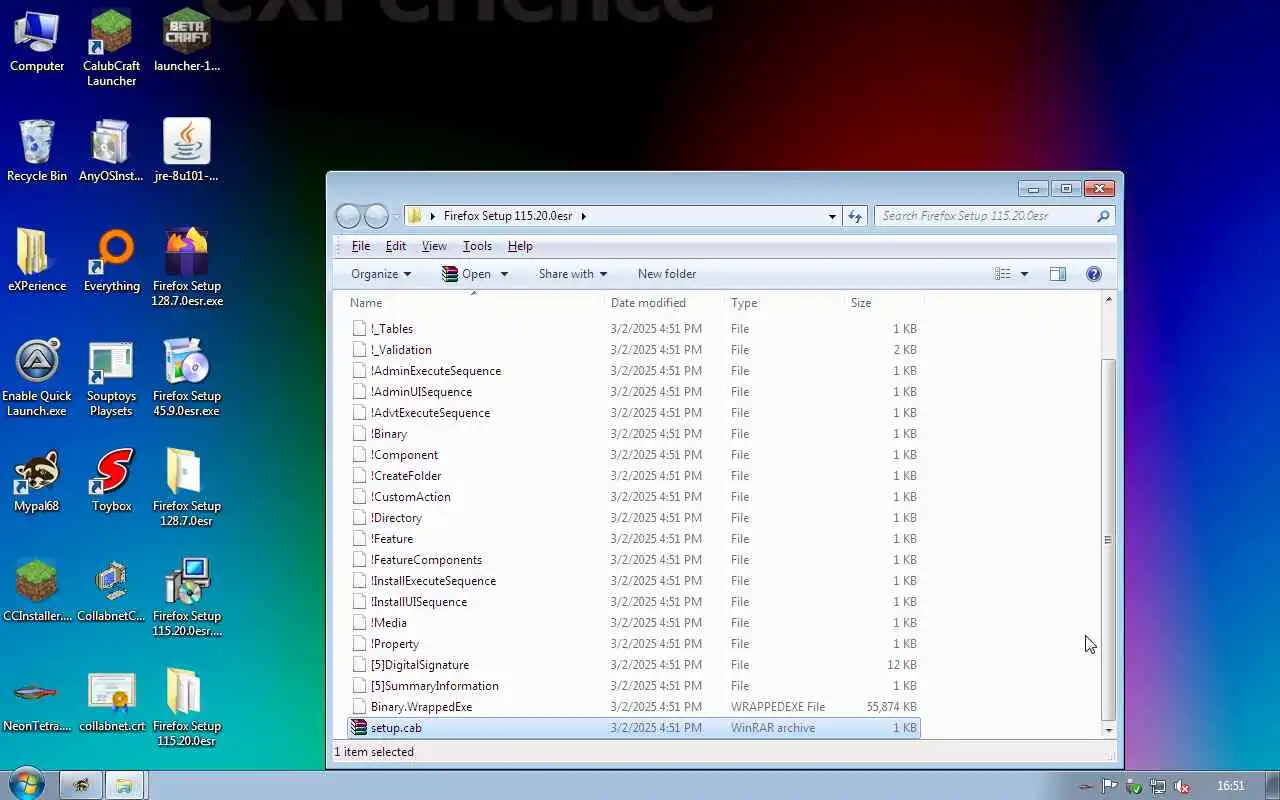Select the !InstallExecuteSequence file
The width and height of the screenshot is (1280, 800).
[x=634, y=581]
